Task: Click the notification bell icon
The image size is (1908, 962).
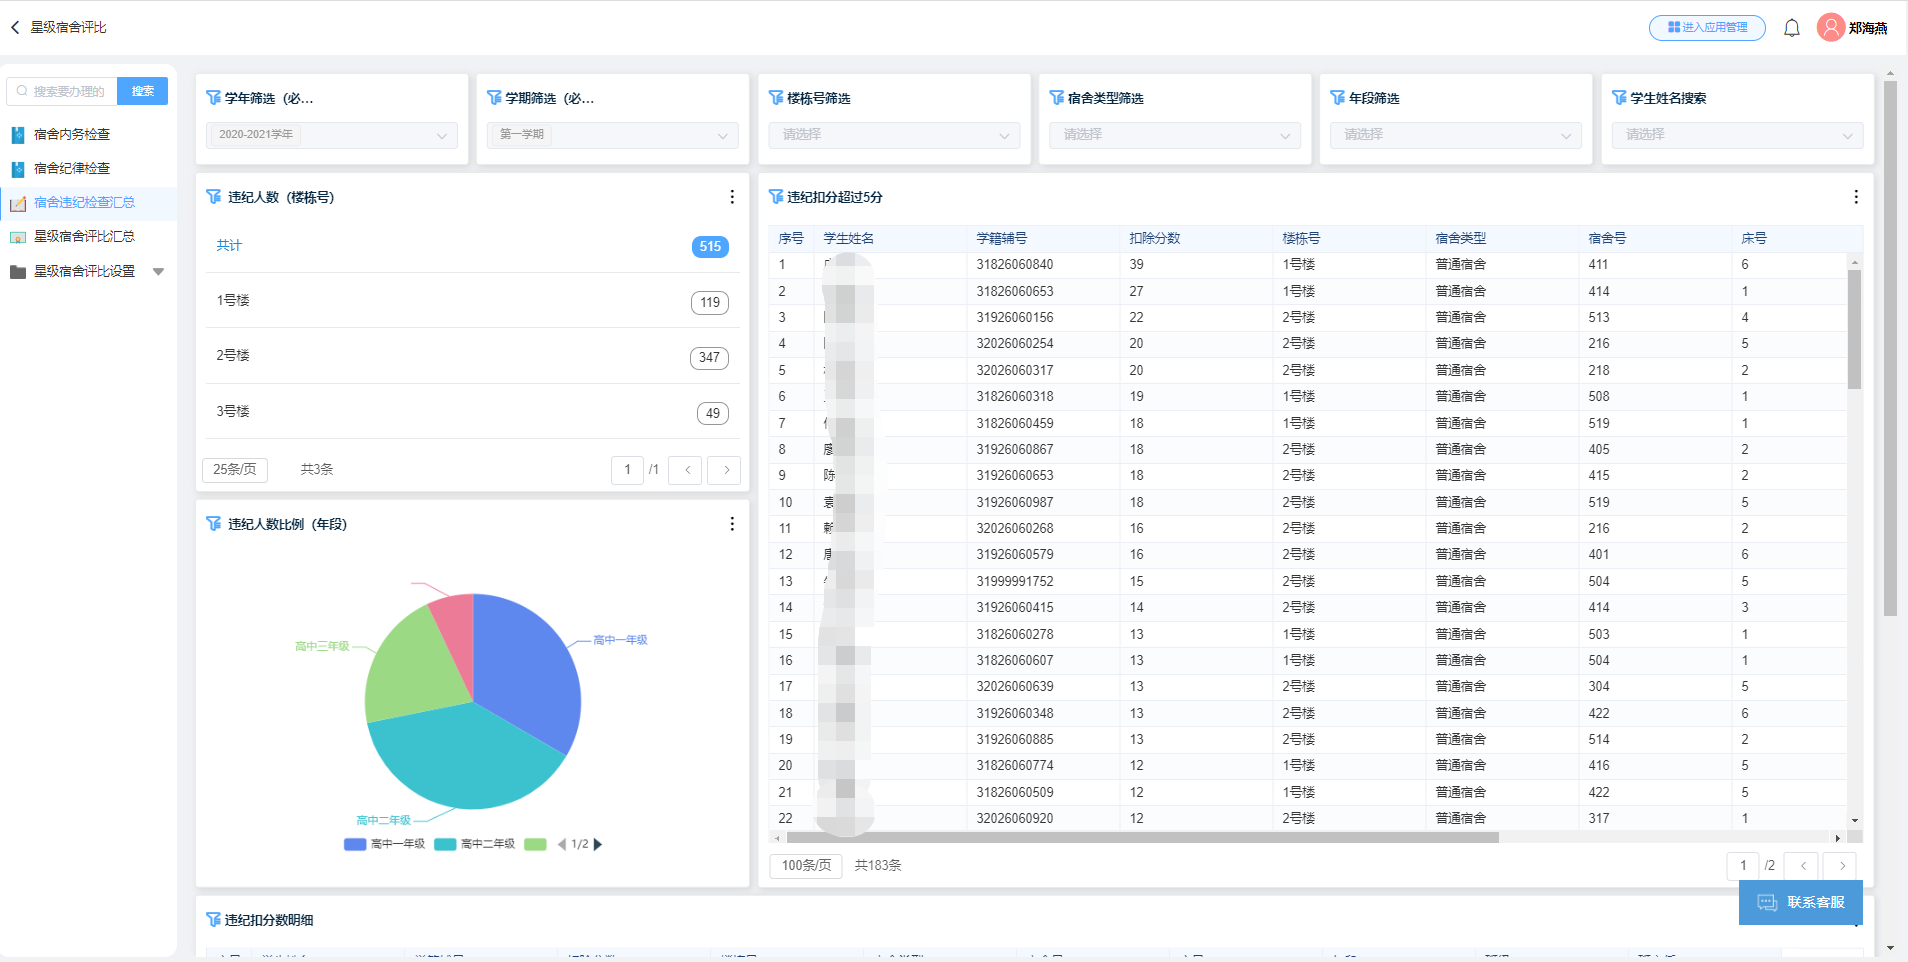Action: tap(1791, 28)
